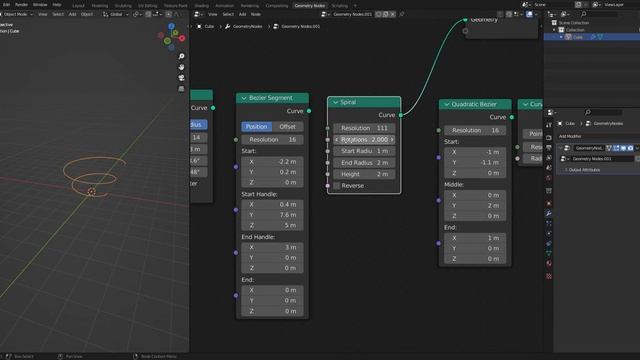Click the viewport pan hand icon
Screen dimensions: 640x360
(181, 67)
